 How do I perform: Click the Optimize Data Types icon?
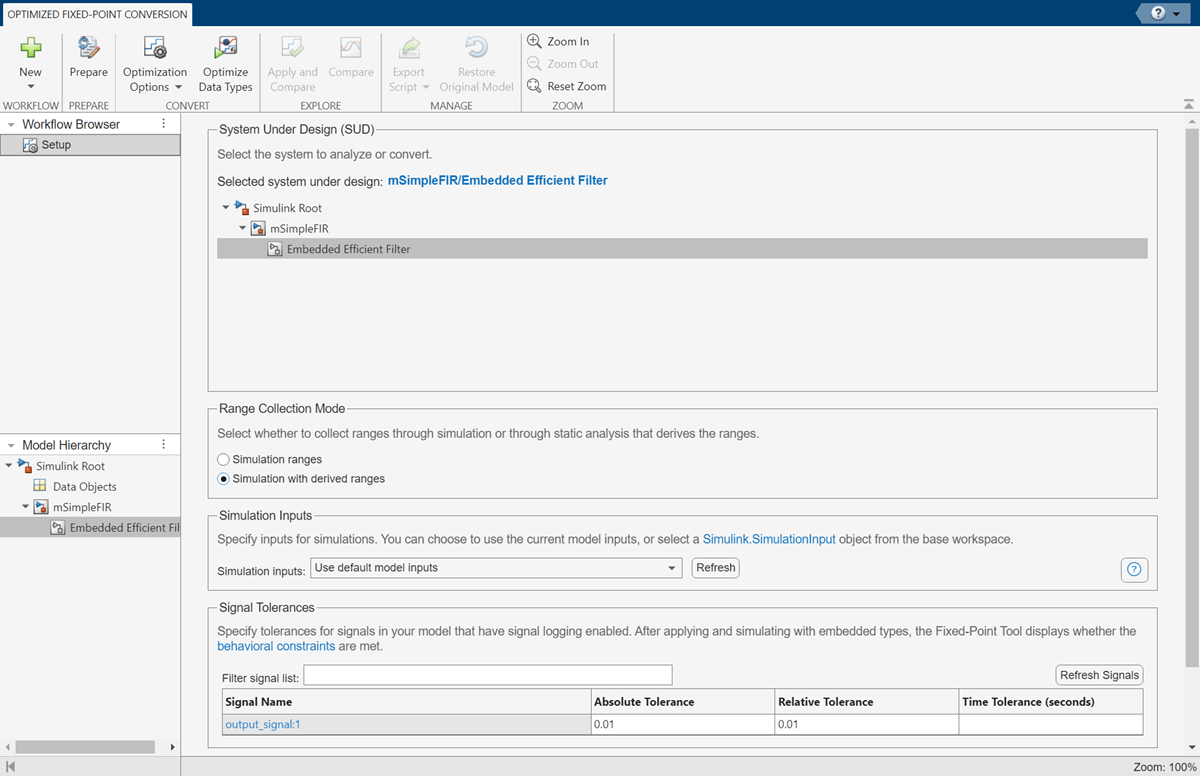[x=226, y=48]
